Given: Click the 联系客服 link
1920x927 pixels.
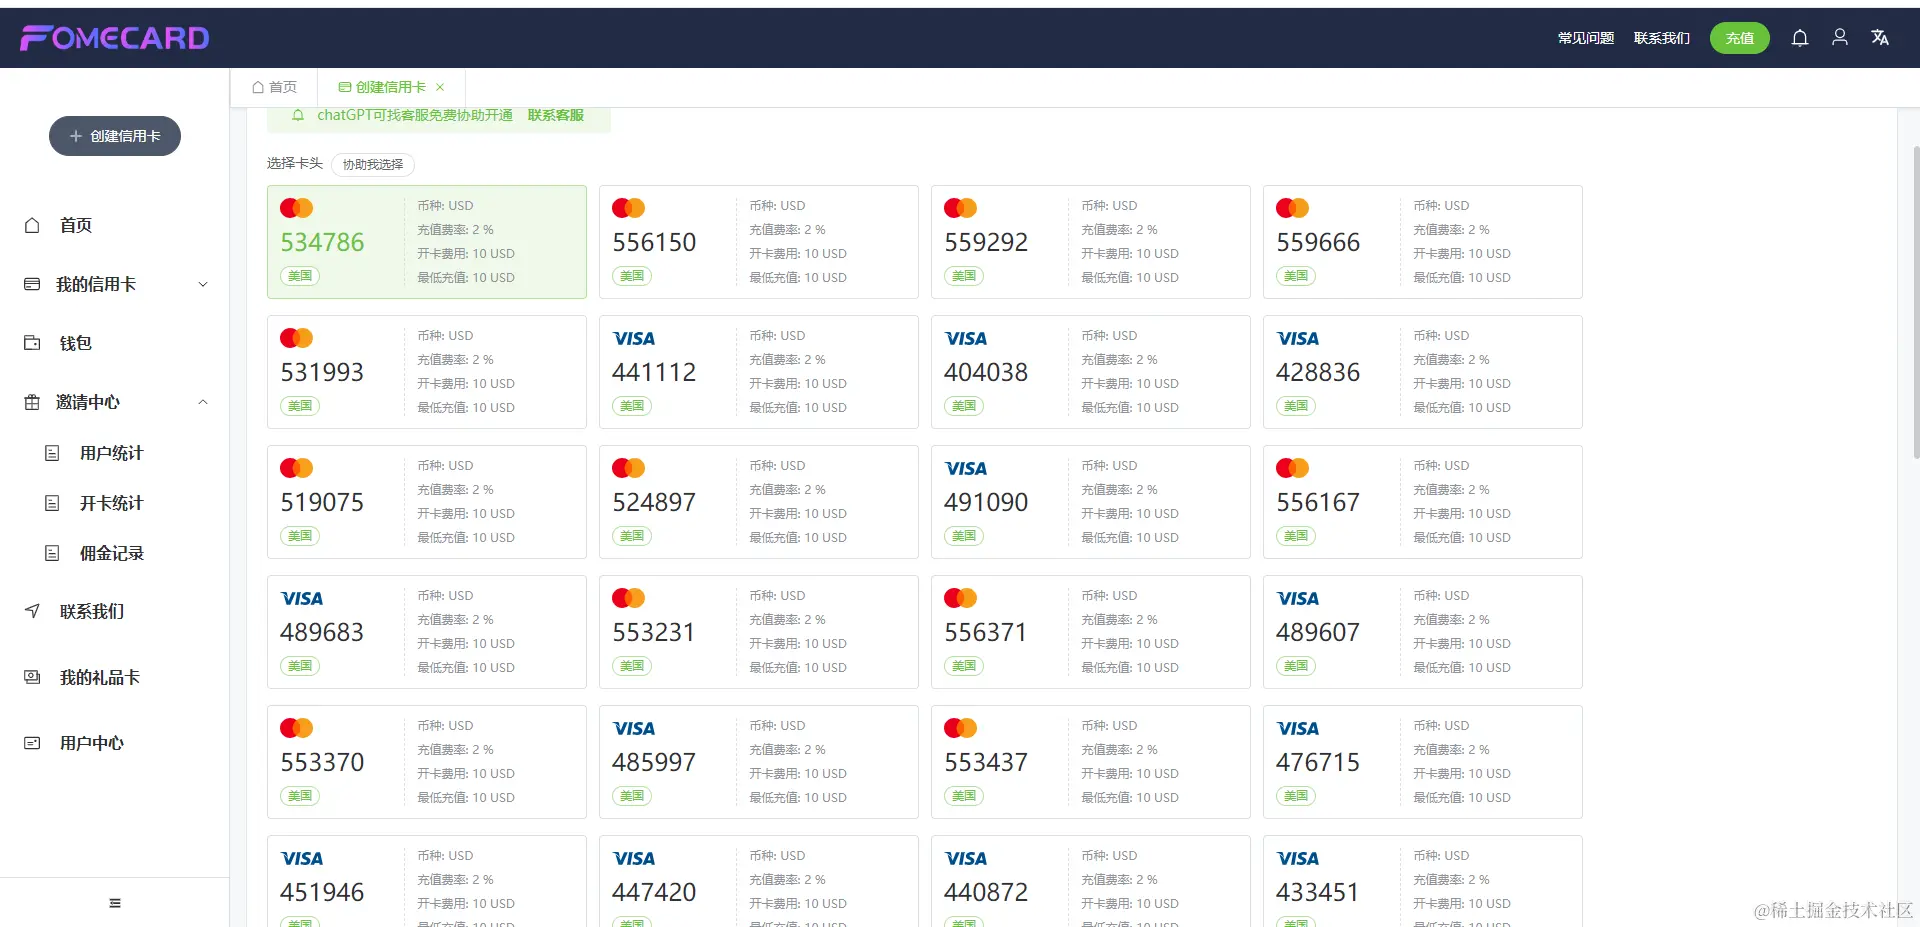Looking at the screenshot, I should point(556,115).
